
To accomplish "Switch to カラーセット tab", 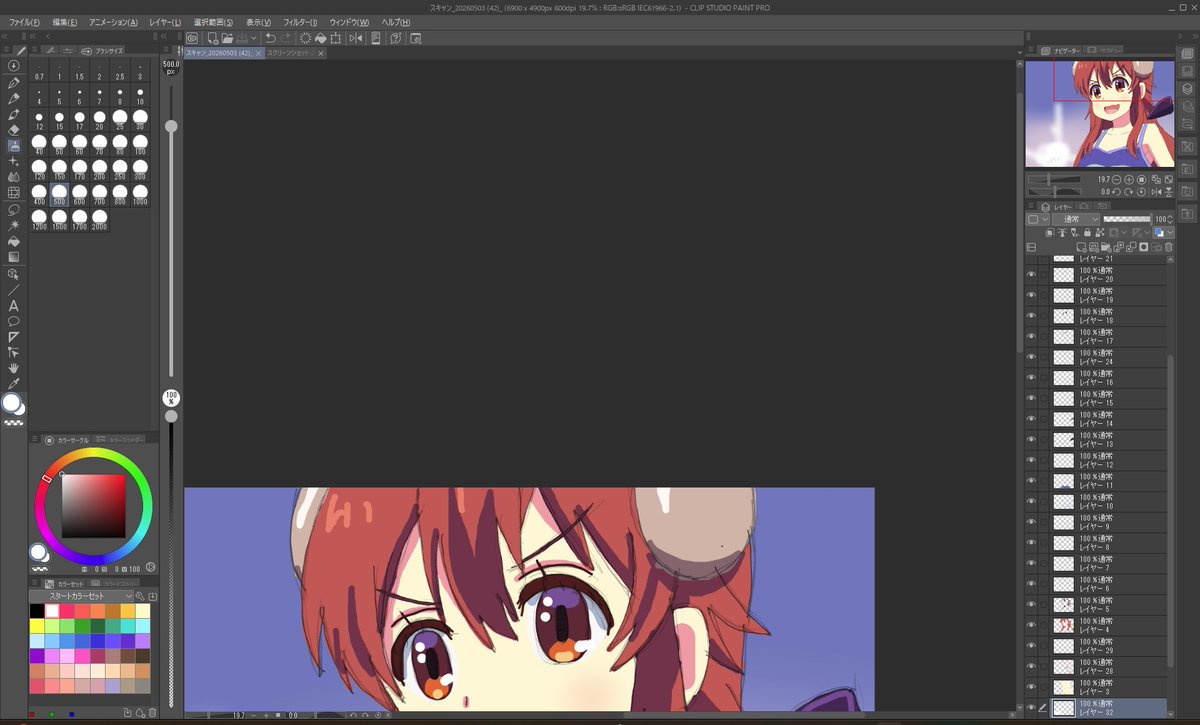I will (x=66, y=582).
